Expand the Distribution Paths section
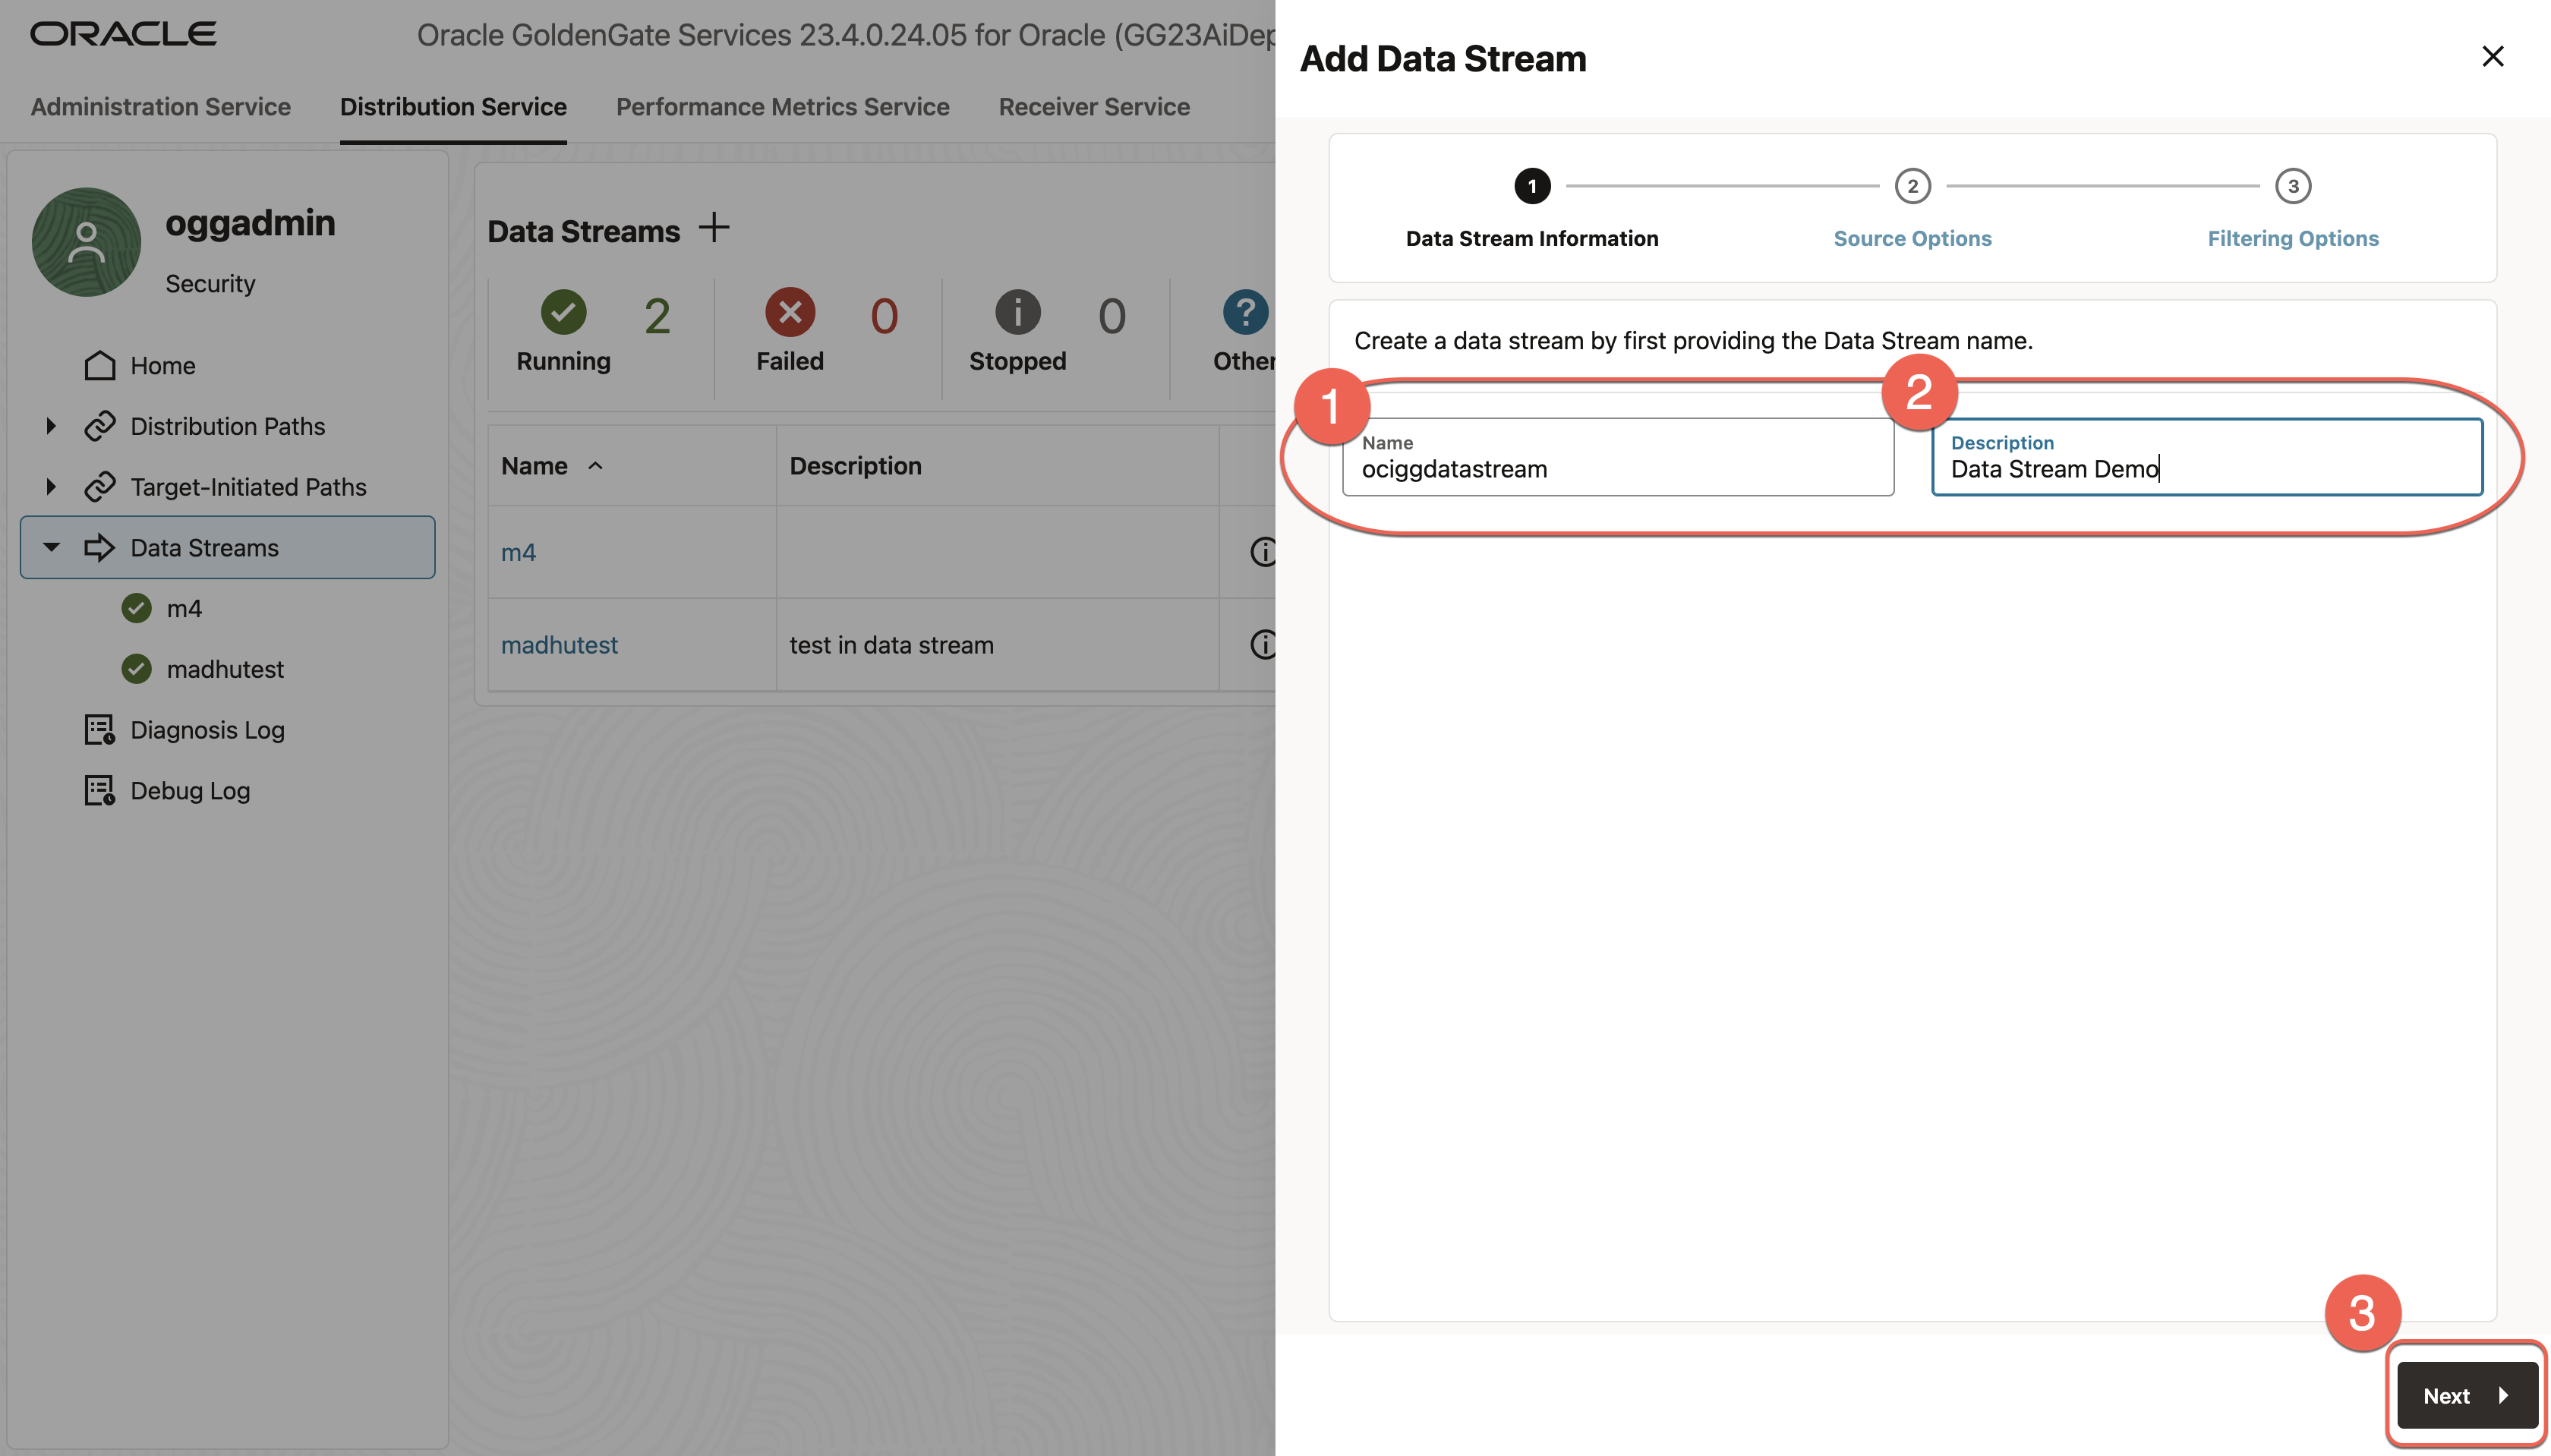This screenshot has height=1456, width=2551. click(52, 425)
